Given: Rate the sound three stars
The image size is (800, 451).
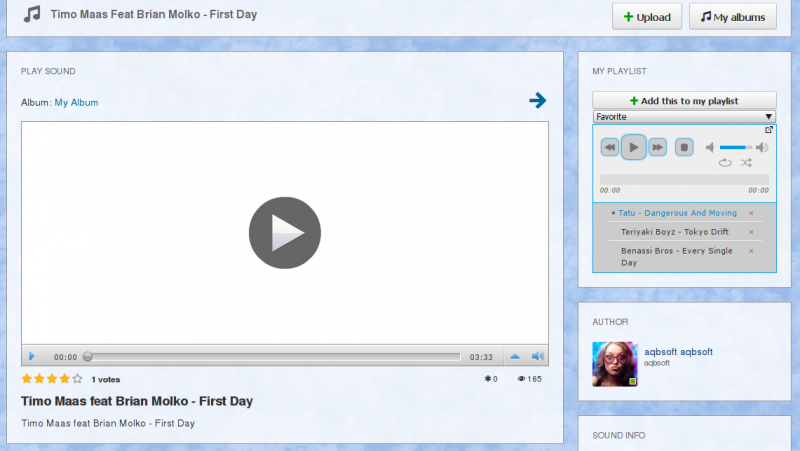Looking at the screenshot, I should click(52, 379).
